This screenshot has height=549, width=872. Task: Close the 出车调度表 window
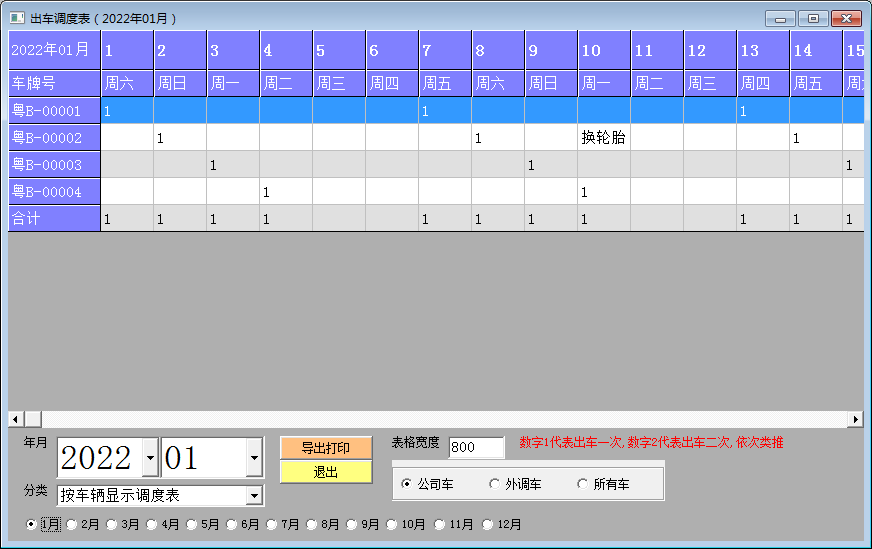[846, 19]
